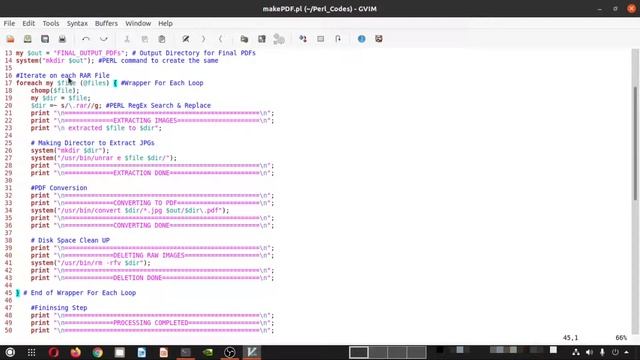Launch Opera from the taskbar
640x360 pixels.
[x=53, y=352]
